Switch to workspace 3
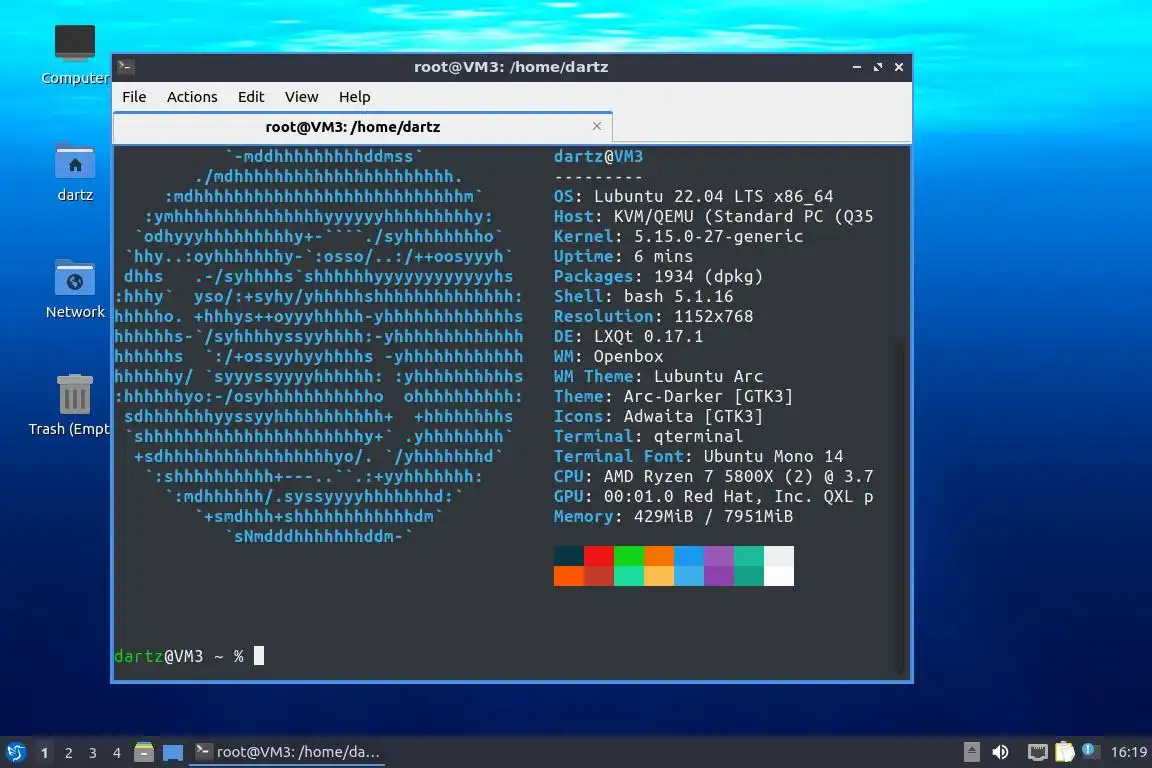Viewport: 1152px width, 768px height. click(93, 753)
